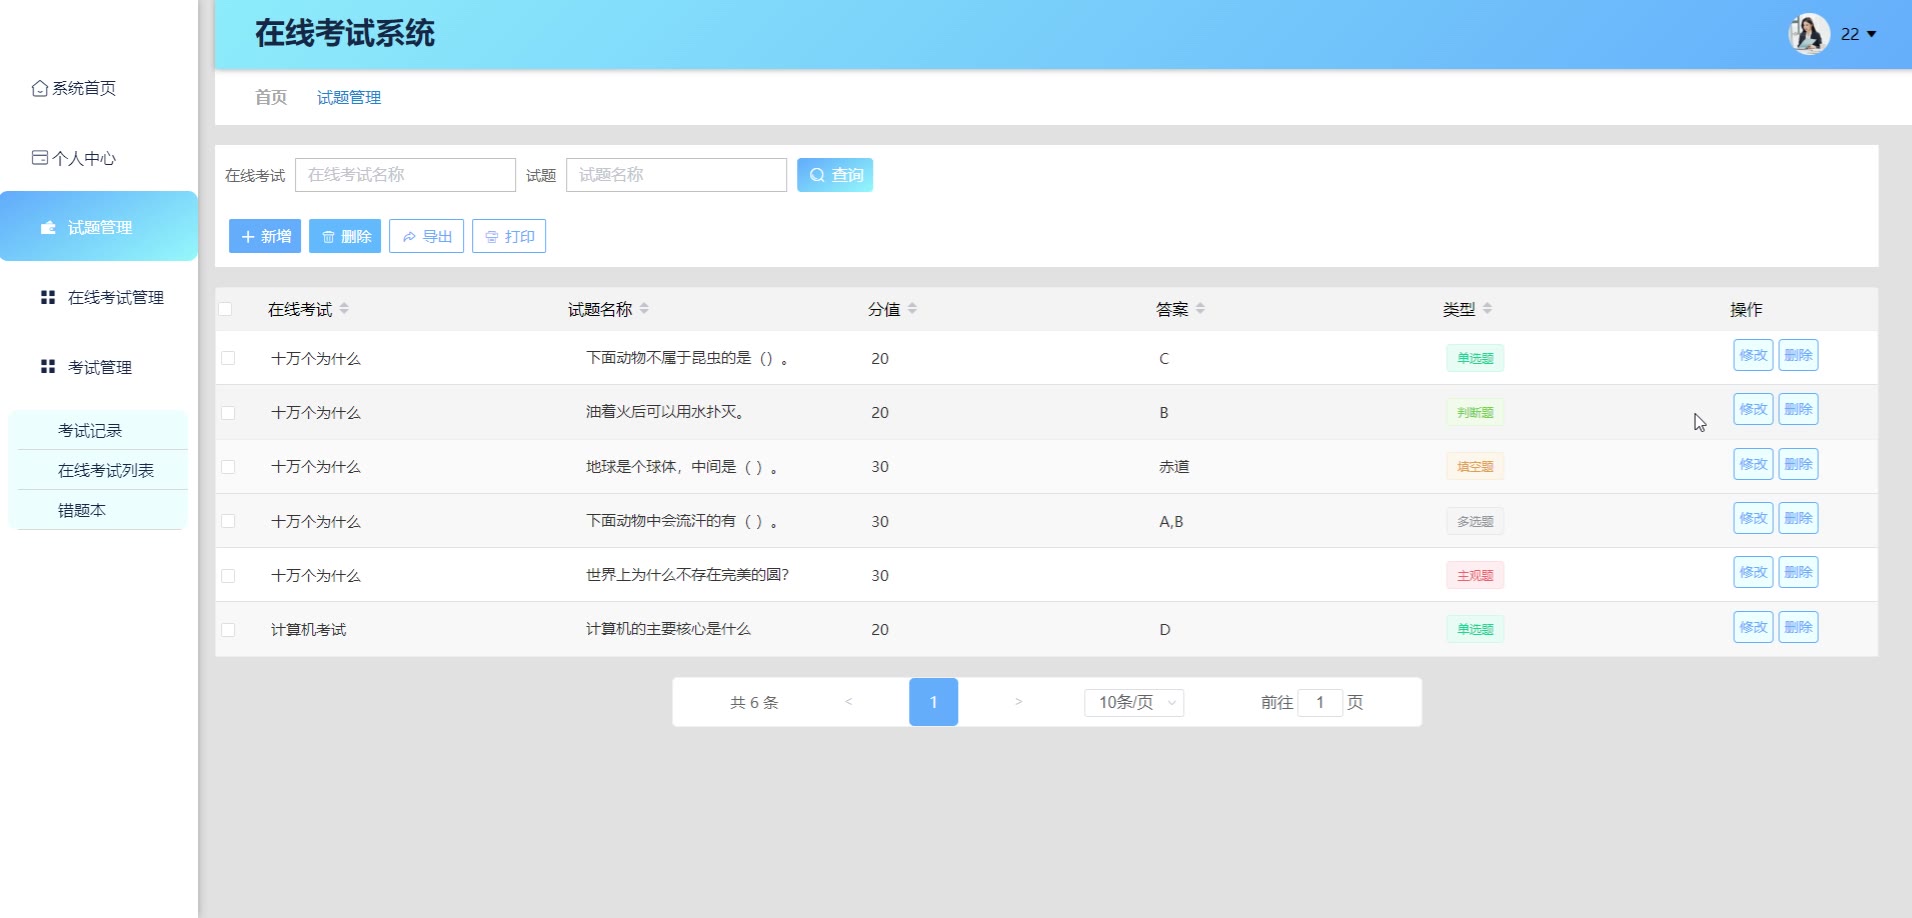
Task: Click the grid icon beside 在线考试管理
Action: coord(47,297)
